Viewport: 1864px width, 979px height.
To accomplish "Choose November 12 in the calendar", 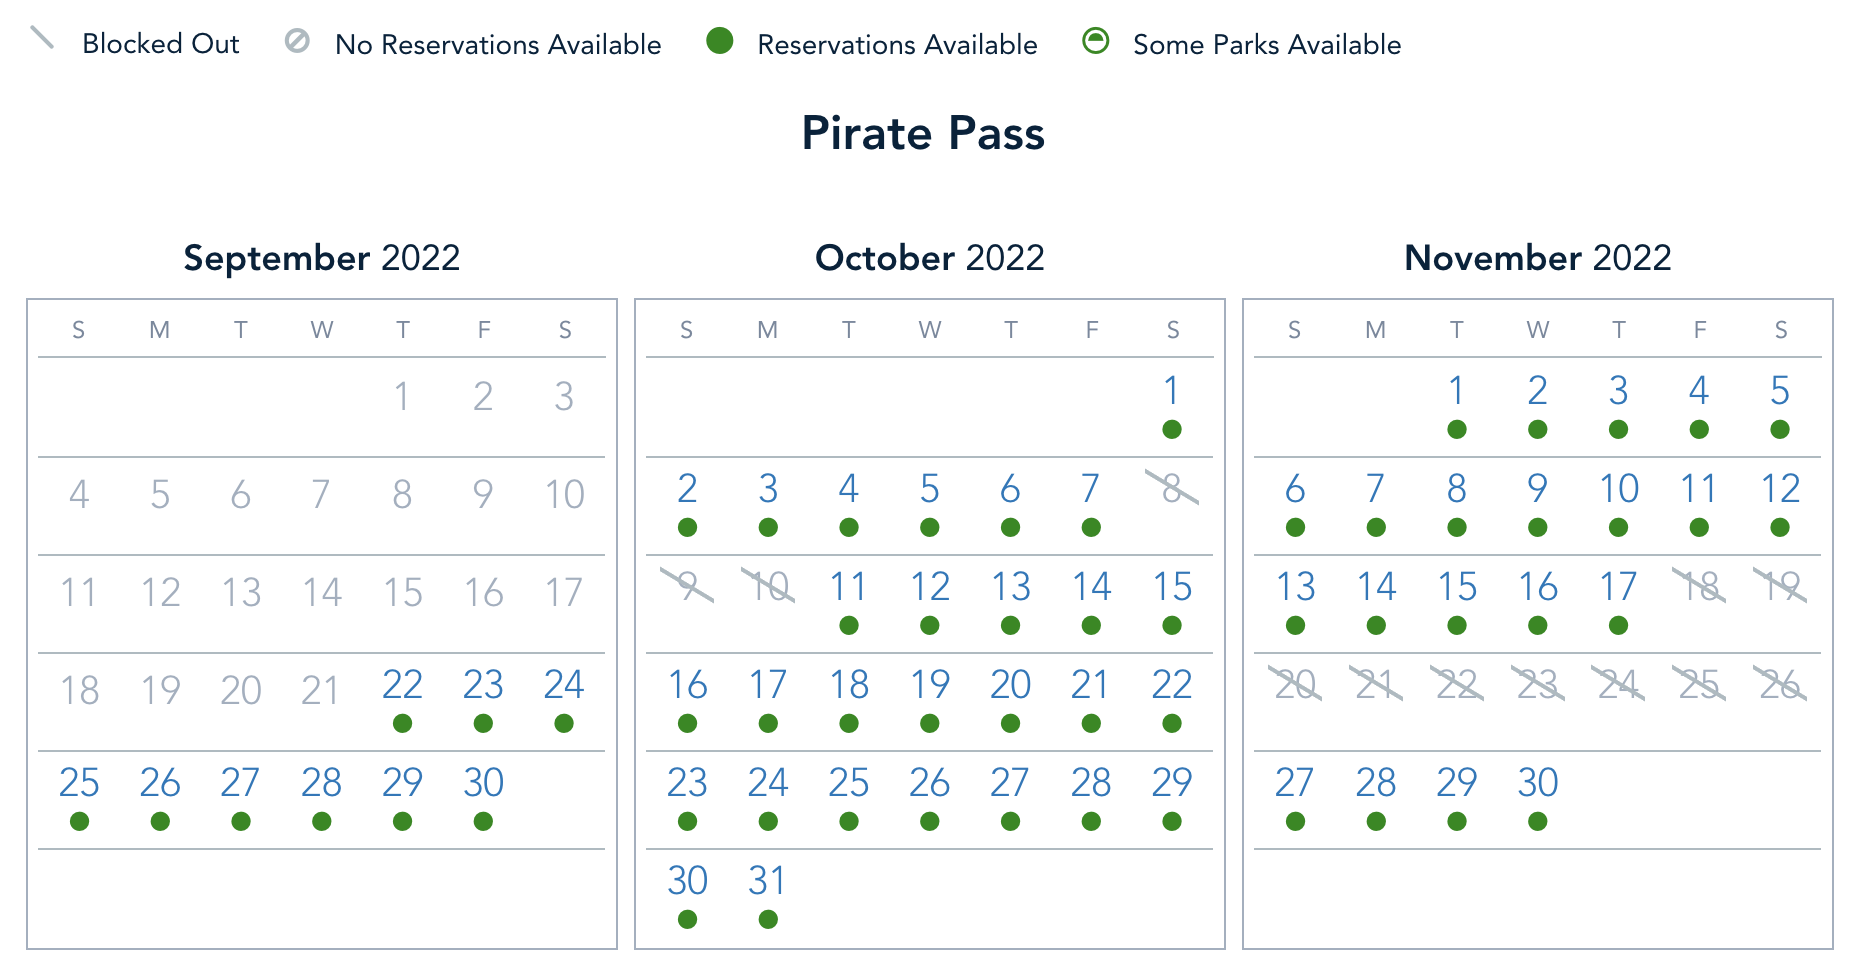I will [1780, 489].
